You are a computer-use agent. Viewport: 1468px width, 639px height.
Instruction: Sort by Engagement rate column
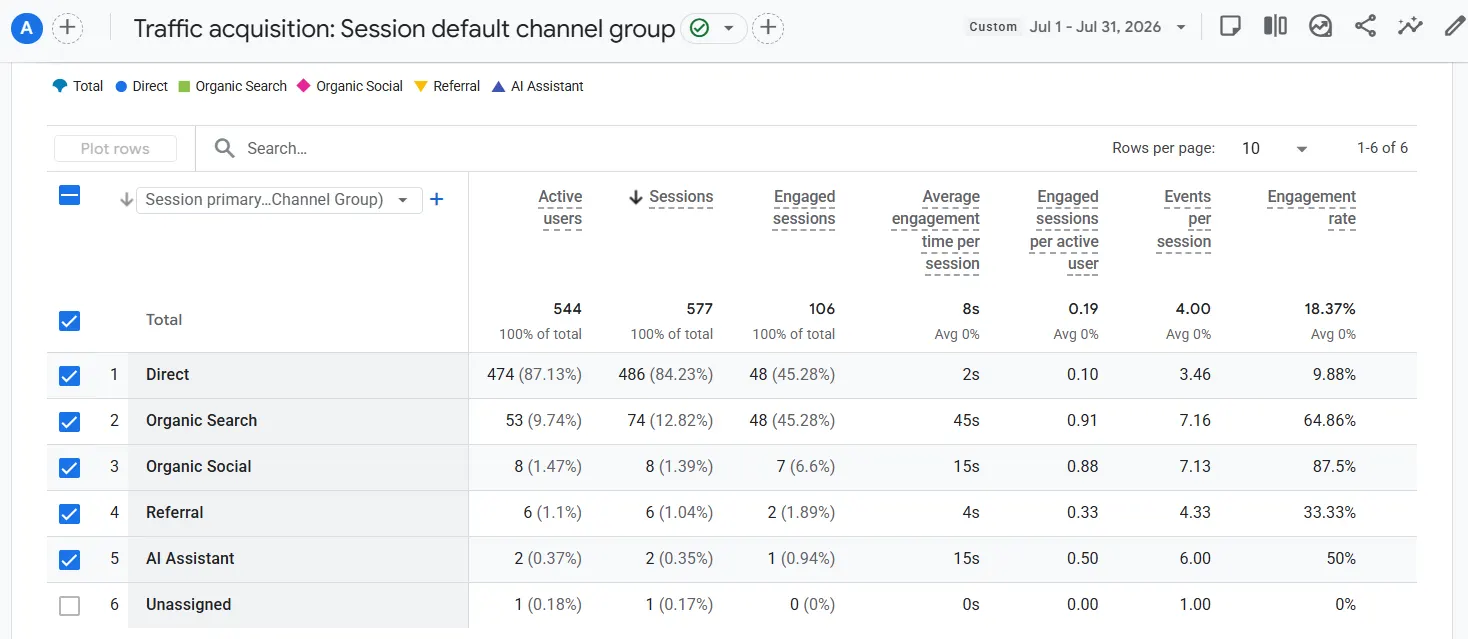1311,208
